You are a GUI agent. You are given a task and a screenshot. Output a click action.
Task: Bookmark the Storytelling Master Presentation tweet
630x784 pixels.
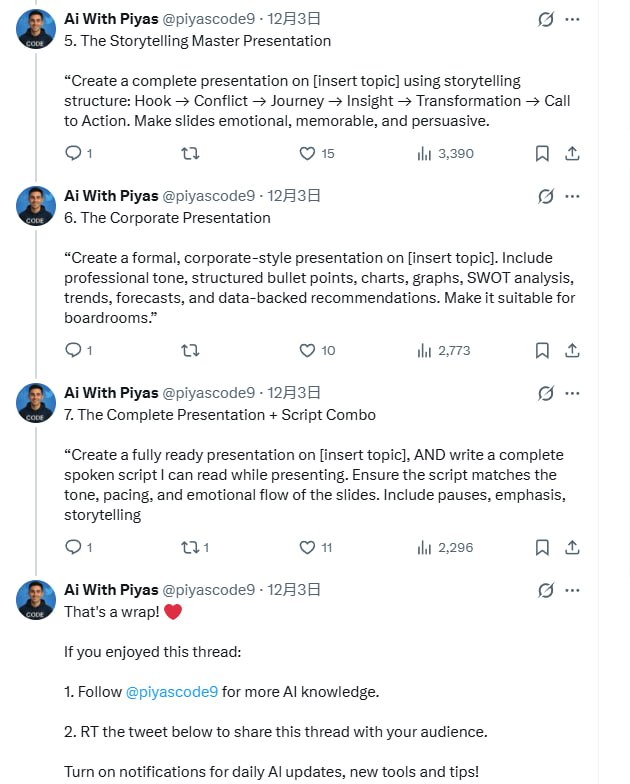541,154
